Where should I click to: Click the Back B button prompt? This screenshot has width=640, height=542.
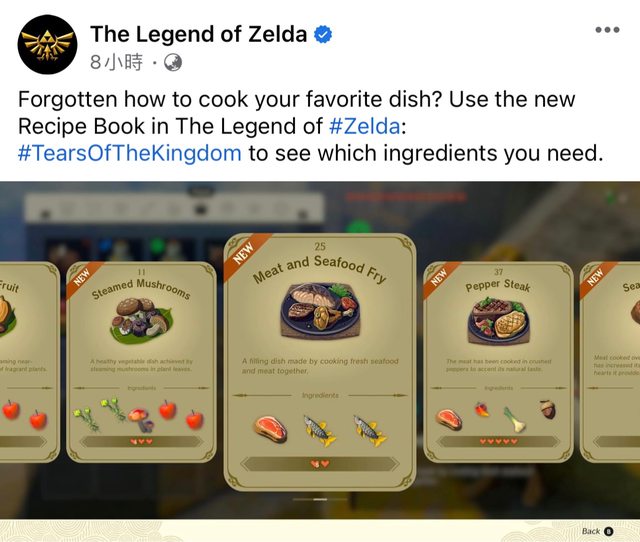point(598,531)
